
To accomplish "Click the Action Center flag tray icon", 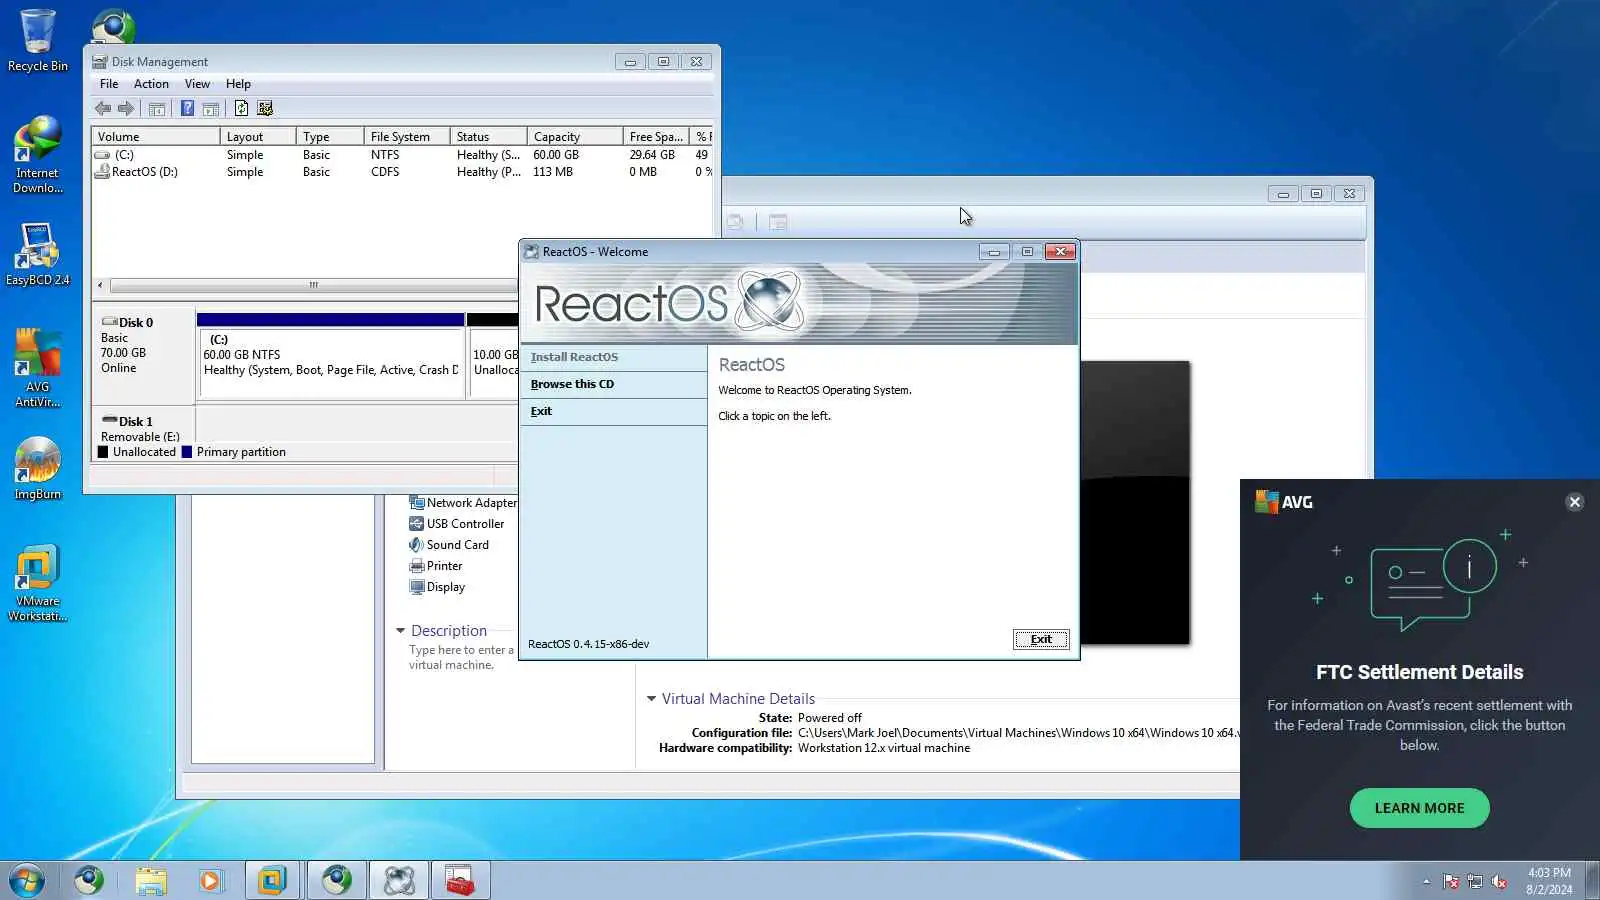I will 1451,881.
